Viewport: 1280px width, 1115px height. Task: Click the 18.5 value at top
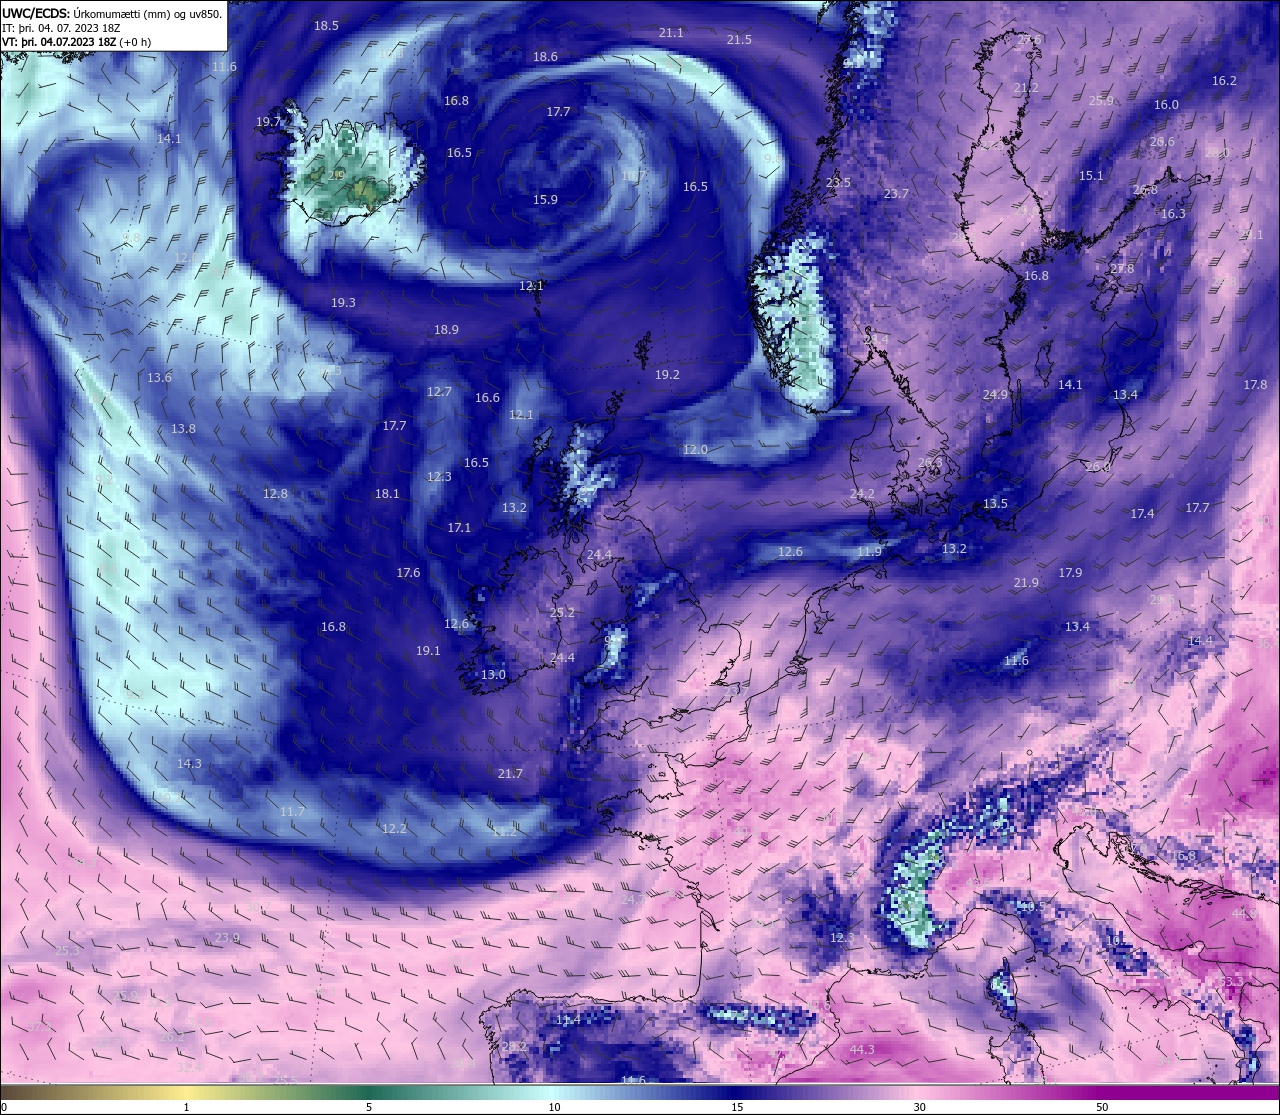[x=326, y=26]
